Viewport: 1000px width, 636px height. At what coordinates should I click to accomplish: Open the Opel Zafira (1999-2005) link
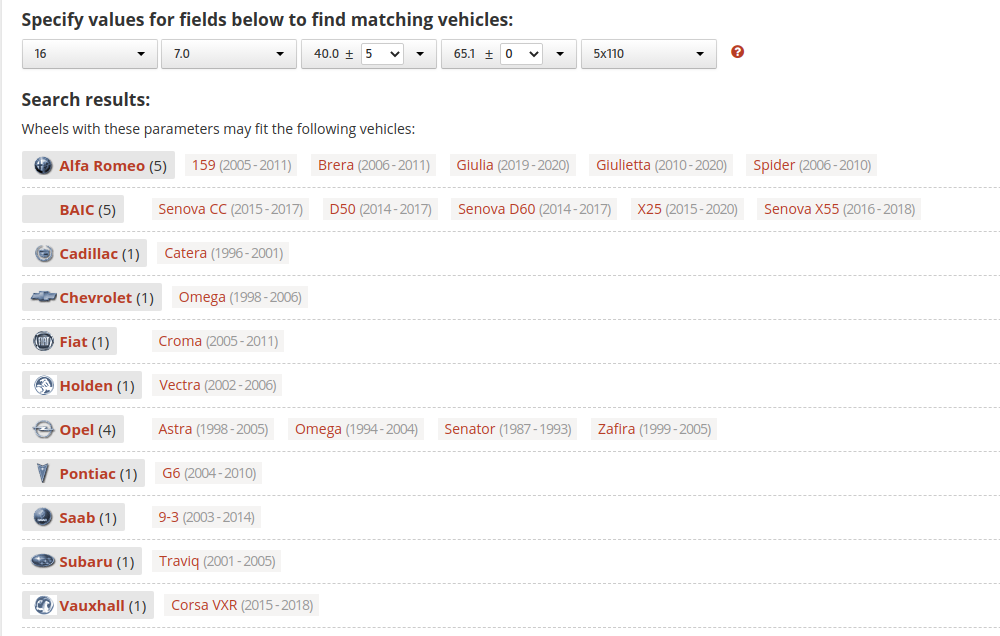click(654, 429)
